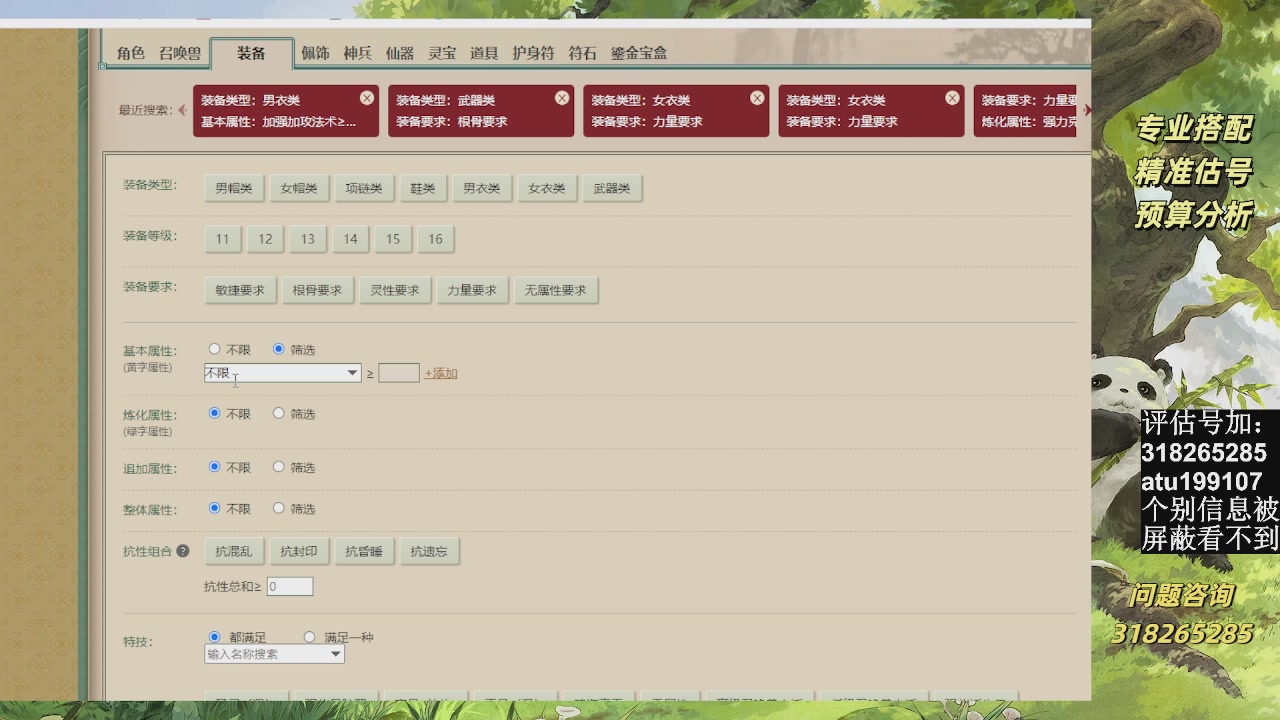
Task: Select the 力量要求 requirement filter
Action: pos(472,290)
